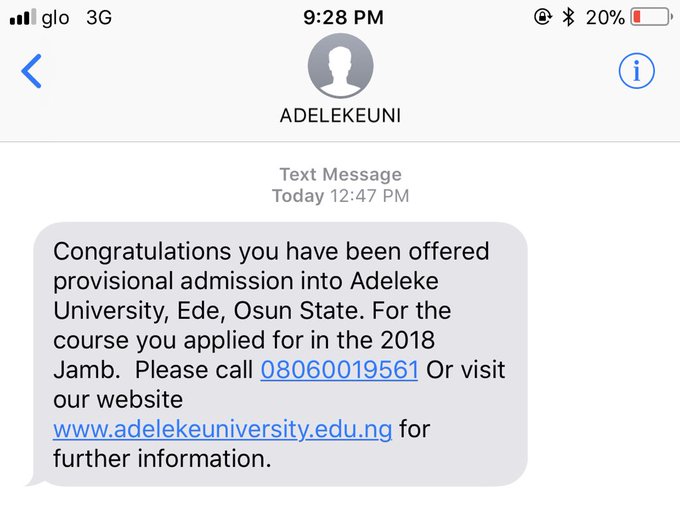Tap the blank area below the message
This screenshot has height=532, width=680.
click(x=340, y=510)
